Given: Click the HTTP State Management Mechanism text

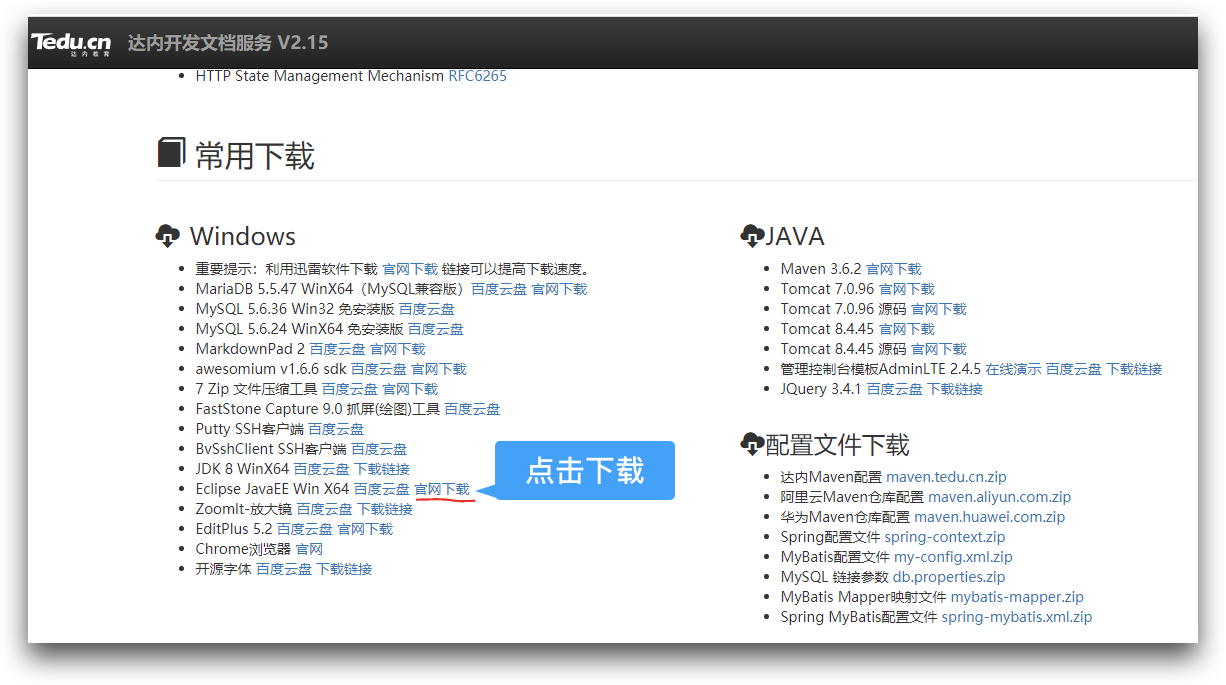Looking at the screenshot, I should coord(320,76).
